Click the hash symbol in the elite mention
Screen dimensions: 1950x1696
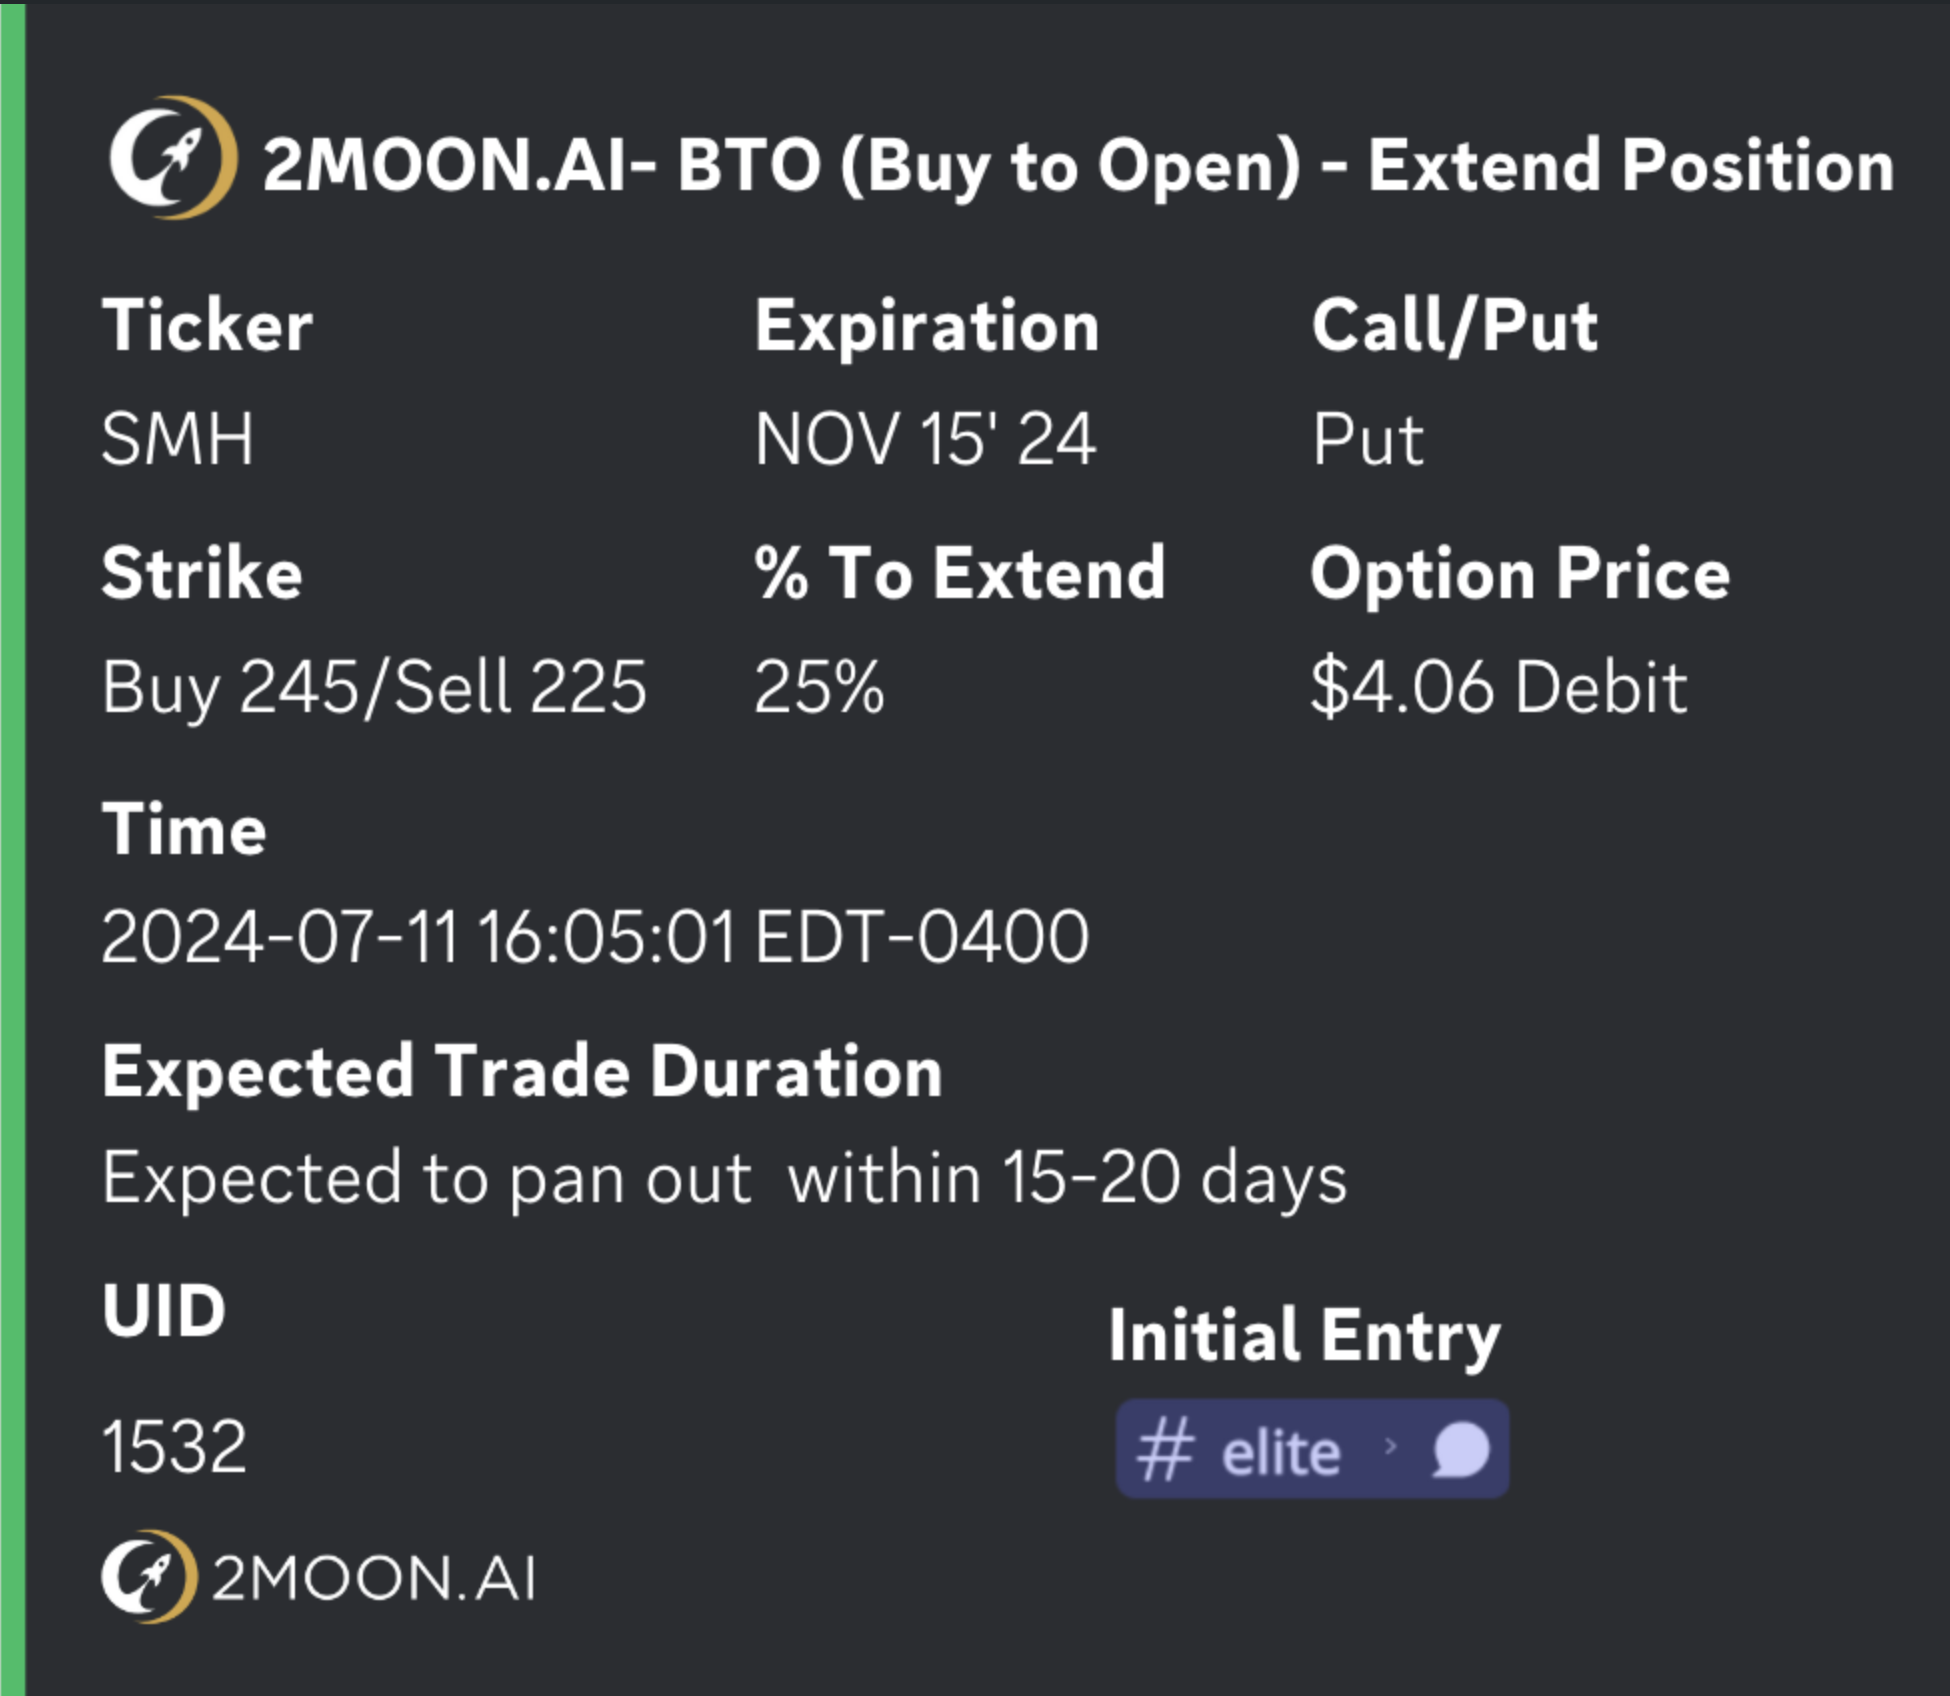pyautogui.click(x=1165, y=1450)
